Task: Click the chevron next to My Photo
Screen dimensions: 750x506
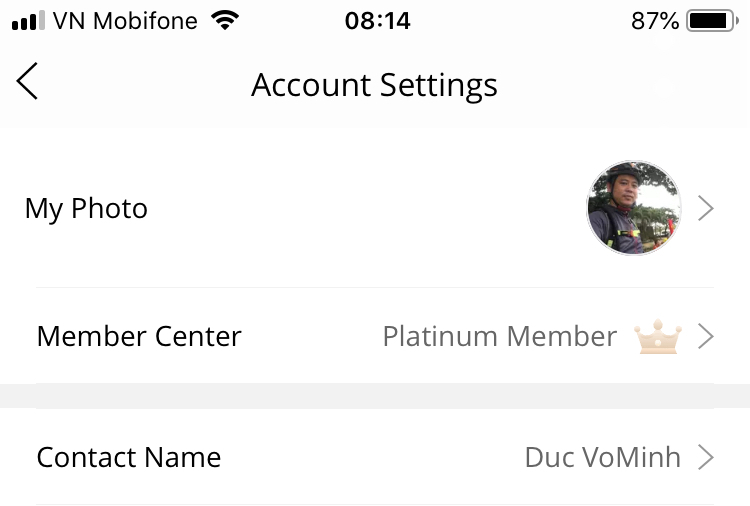Action: [x=706, y=208]
